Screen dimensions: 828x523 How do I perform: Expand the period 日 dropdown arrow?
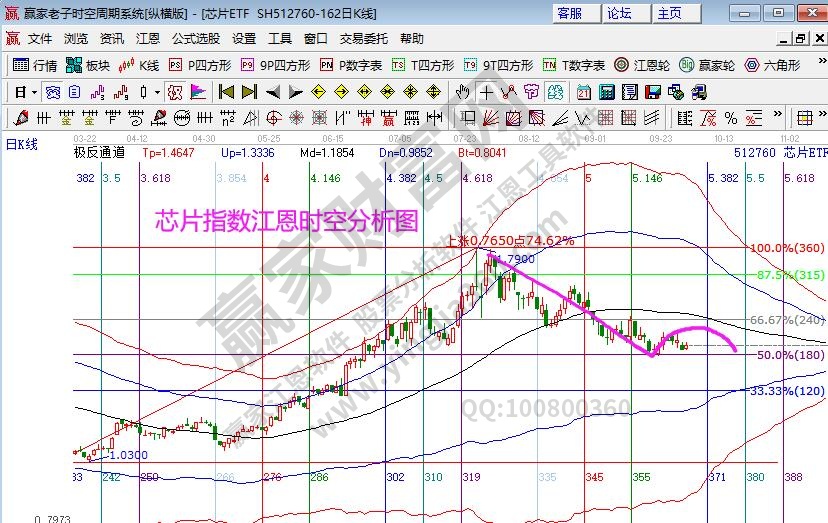click(33, 92)
